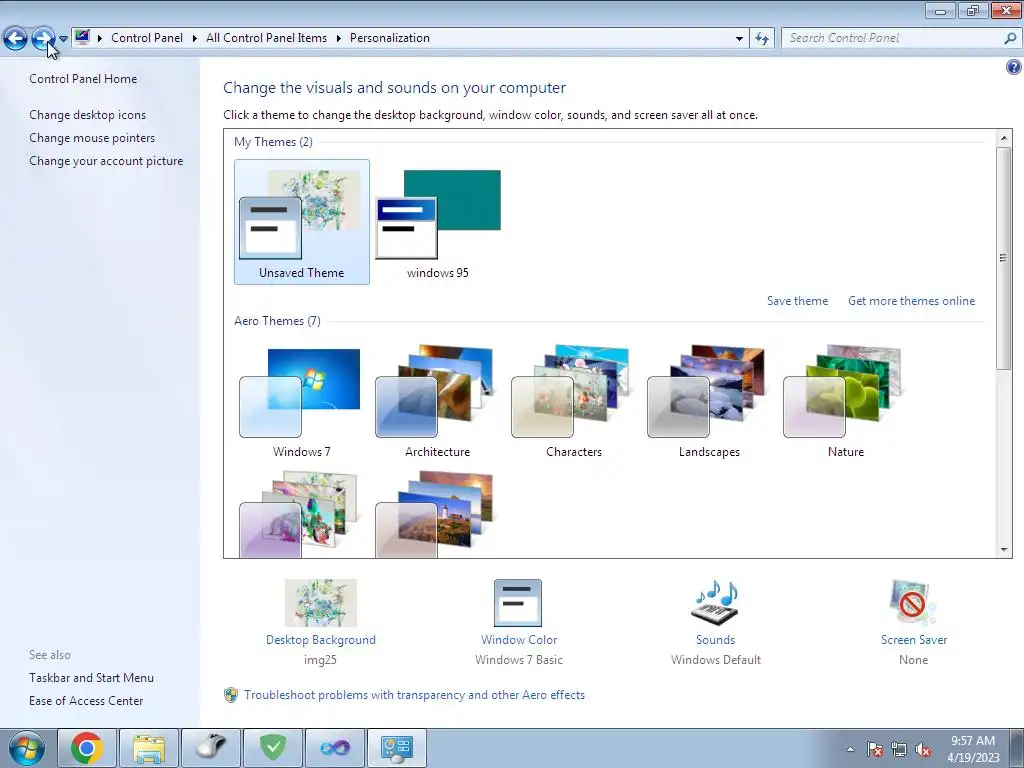Open the address bar history dropdown
1024x768 pixels.
[x=739, y=38]
